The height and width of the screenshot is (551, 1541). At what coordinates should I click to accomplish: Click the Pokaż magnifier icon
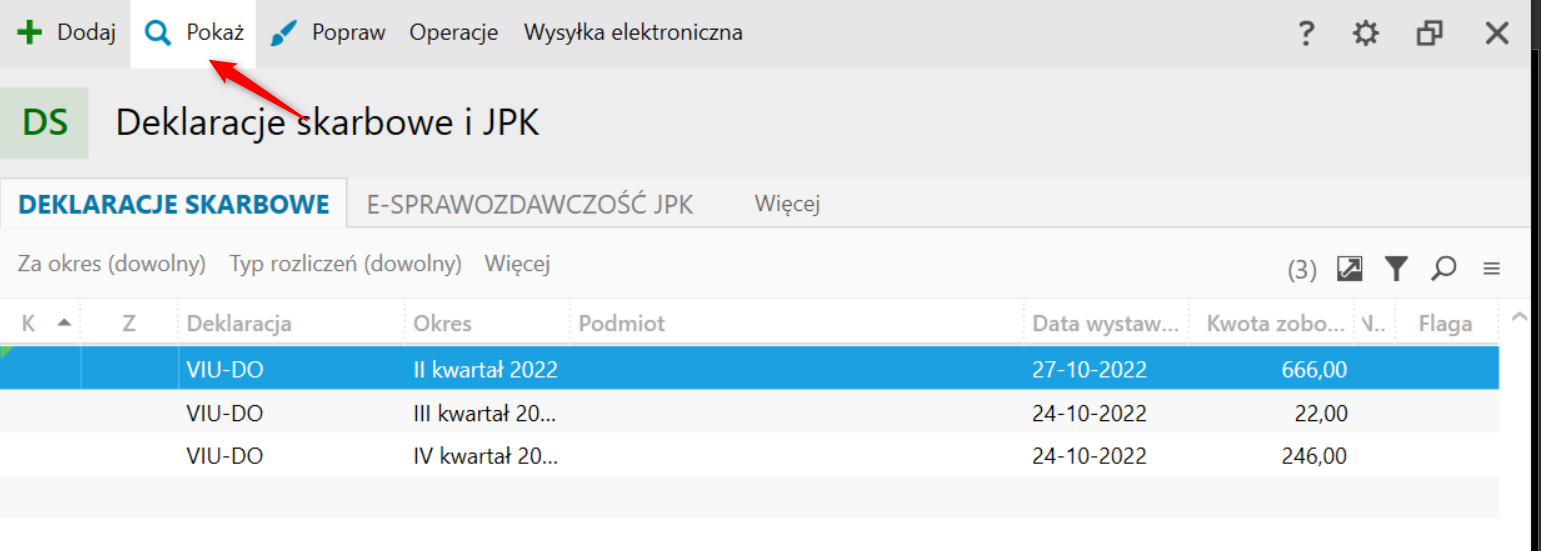(158, 34)
